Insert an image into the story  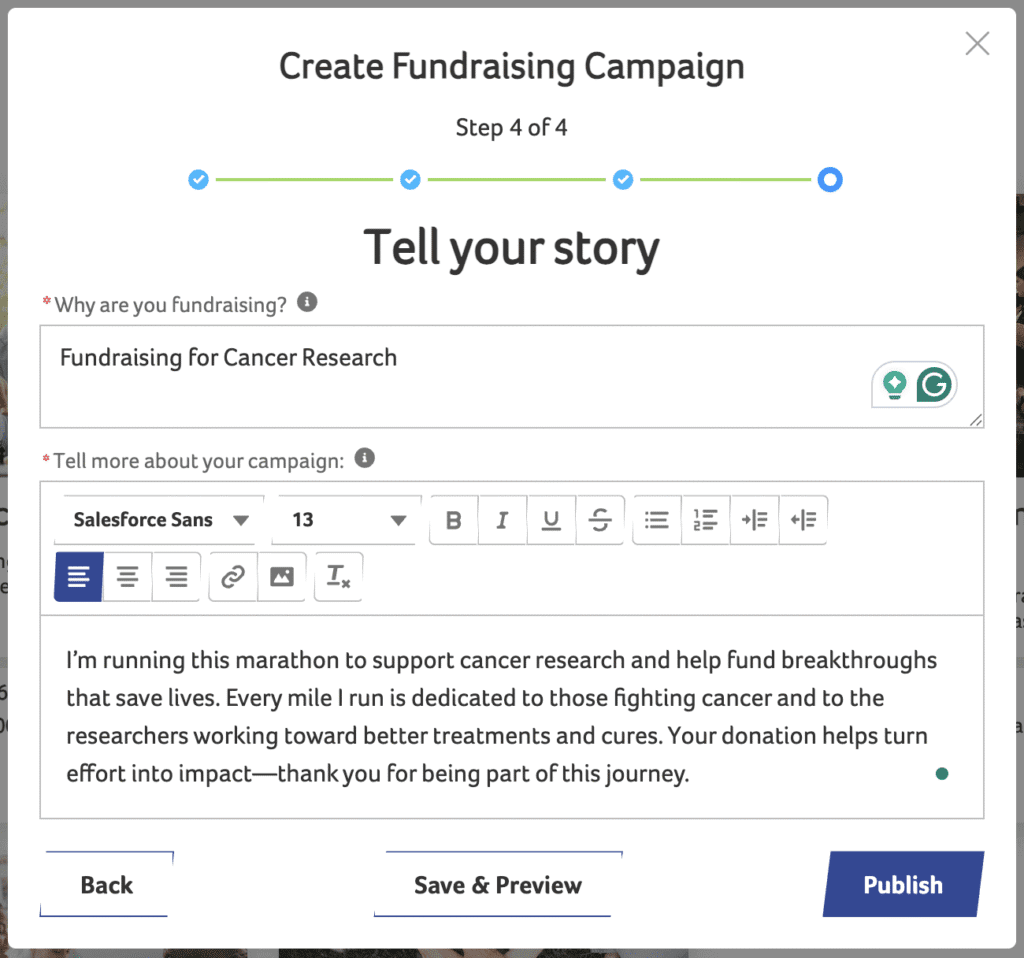[x=282, y=577]
